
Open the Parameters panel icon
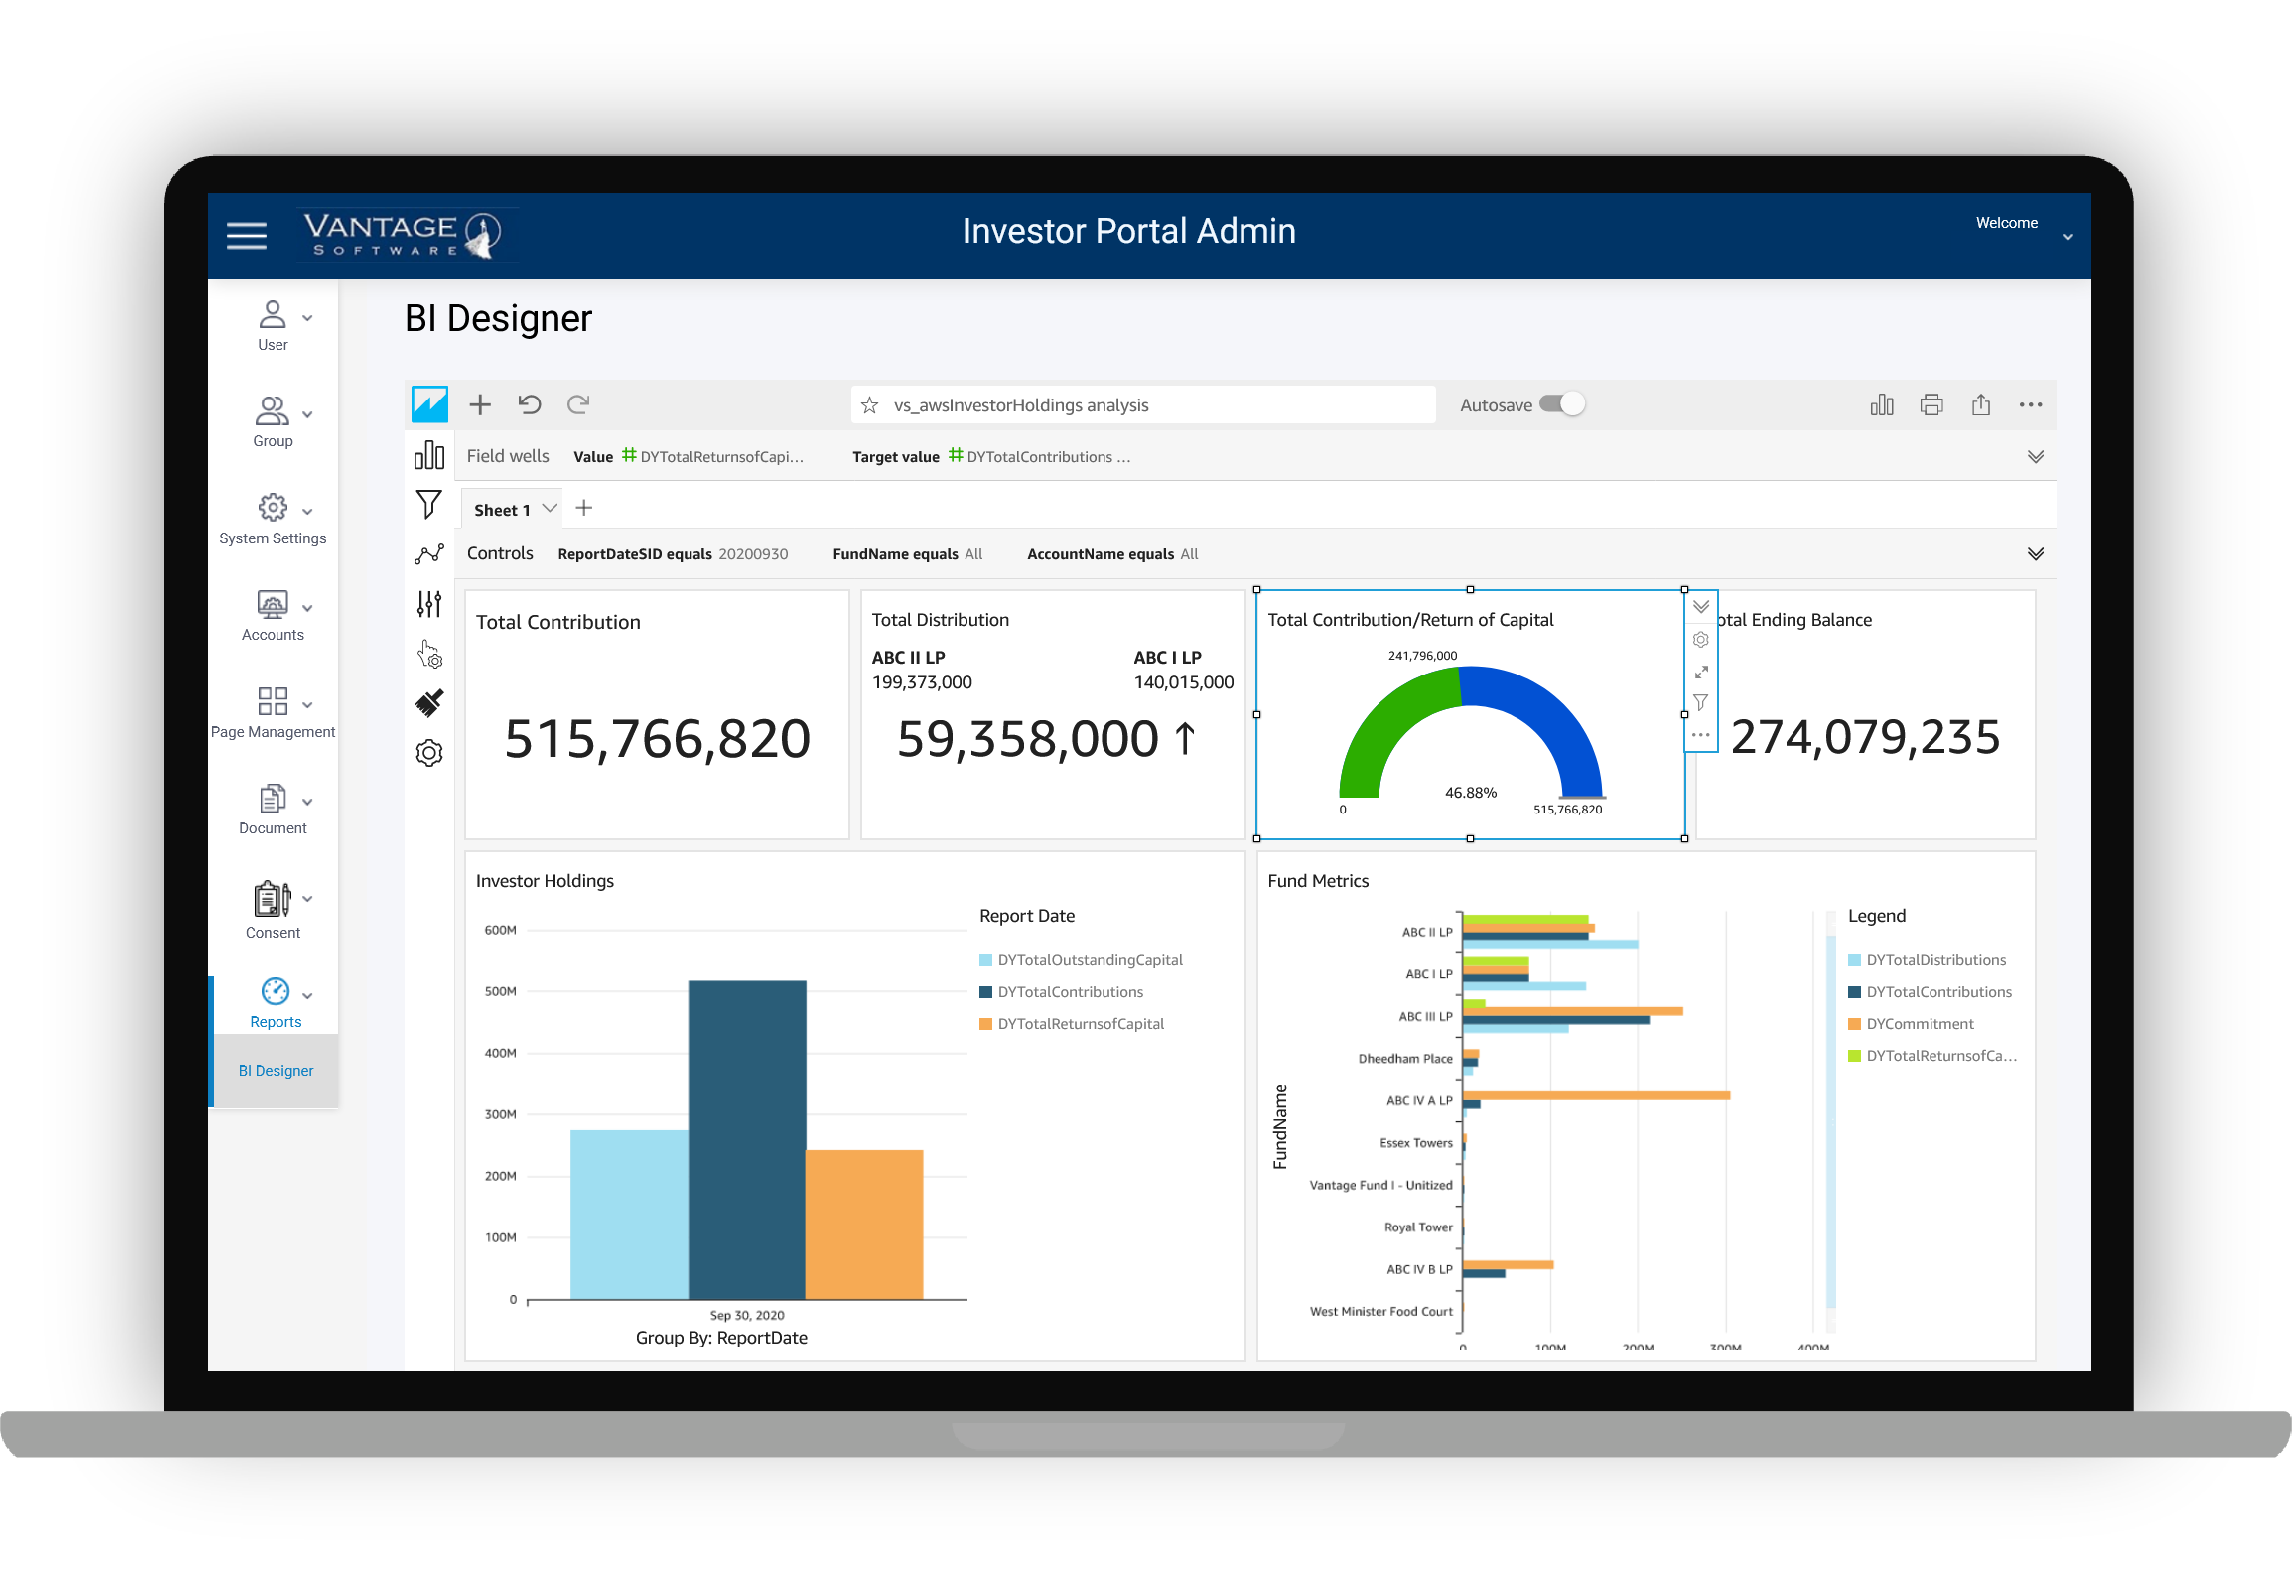click(429, 603)
